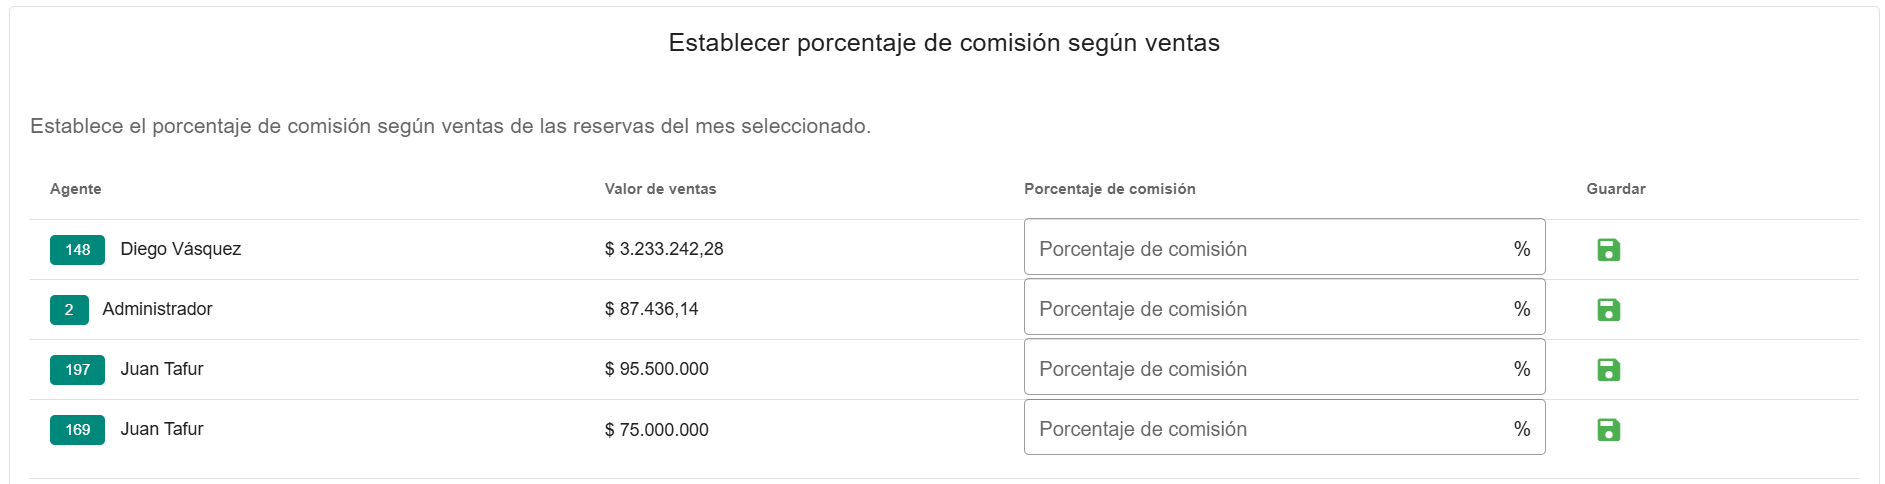
Task: Focus Diego Vásquez commission percentage field
Action: tap(1265, 248)
